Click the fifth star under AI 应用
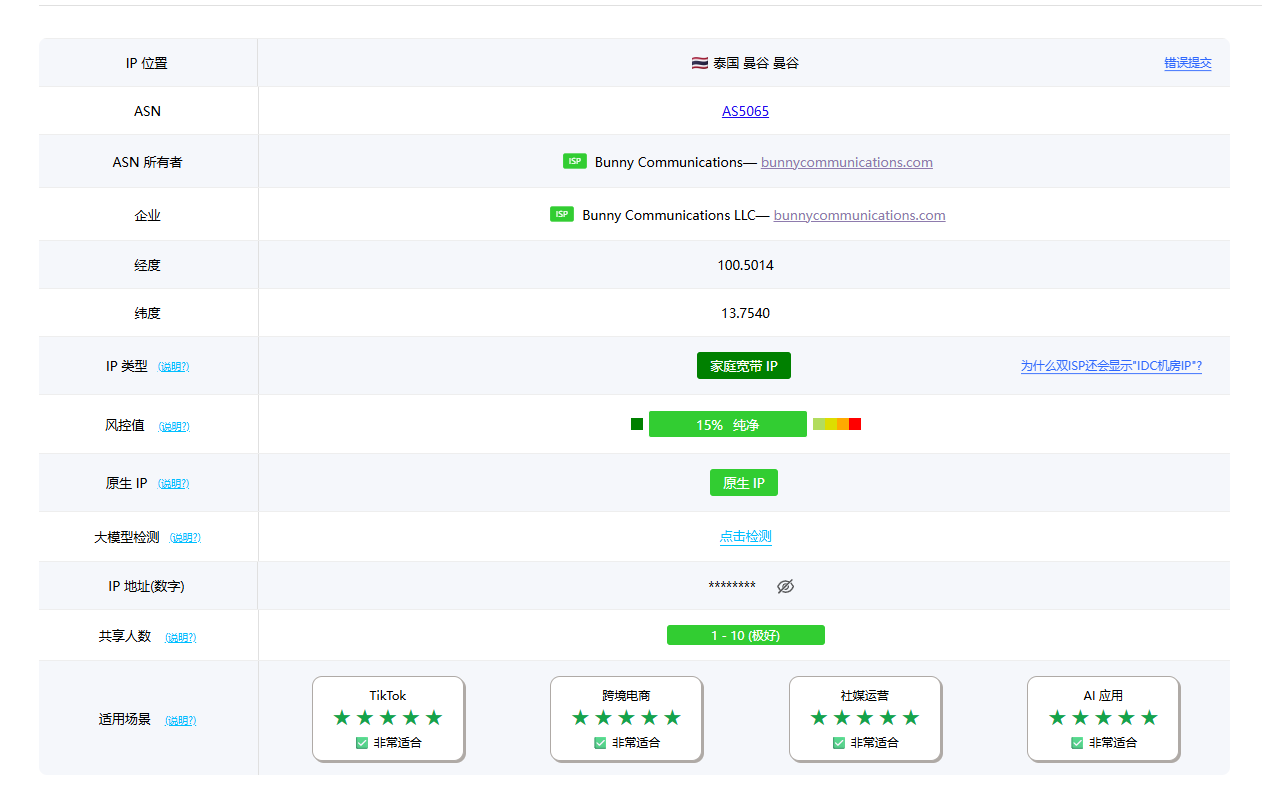The height and width of the screenshot is (788, 1262). [1149, 717]
